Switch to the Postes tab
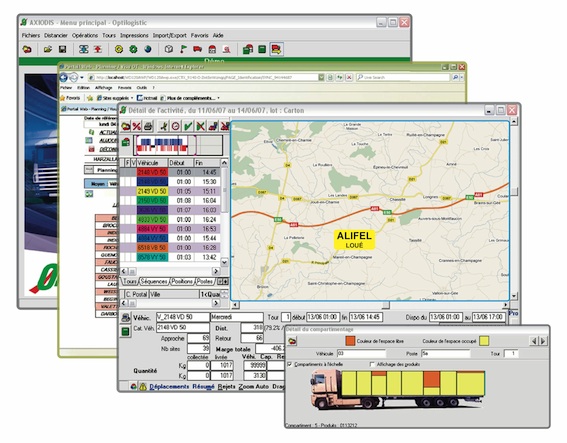Image resolution: width=567 pixels, height=443 pixels. [205, 281]
